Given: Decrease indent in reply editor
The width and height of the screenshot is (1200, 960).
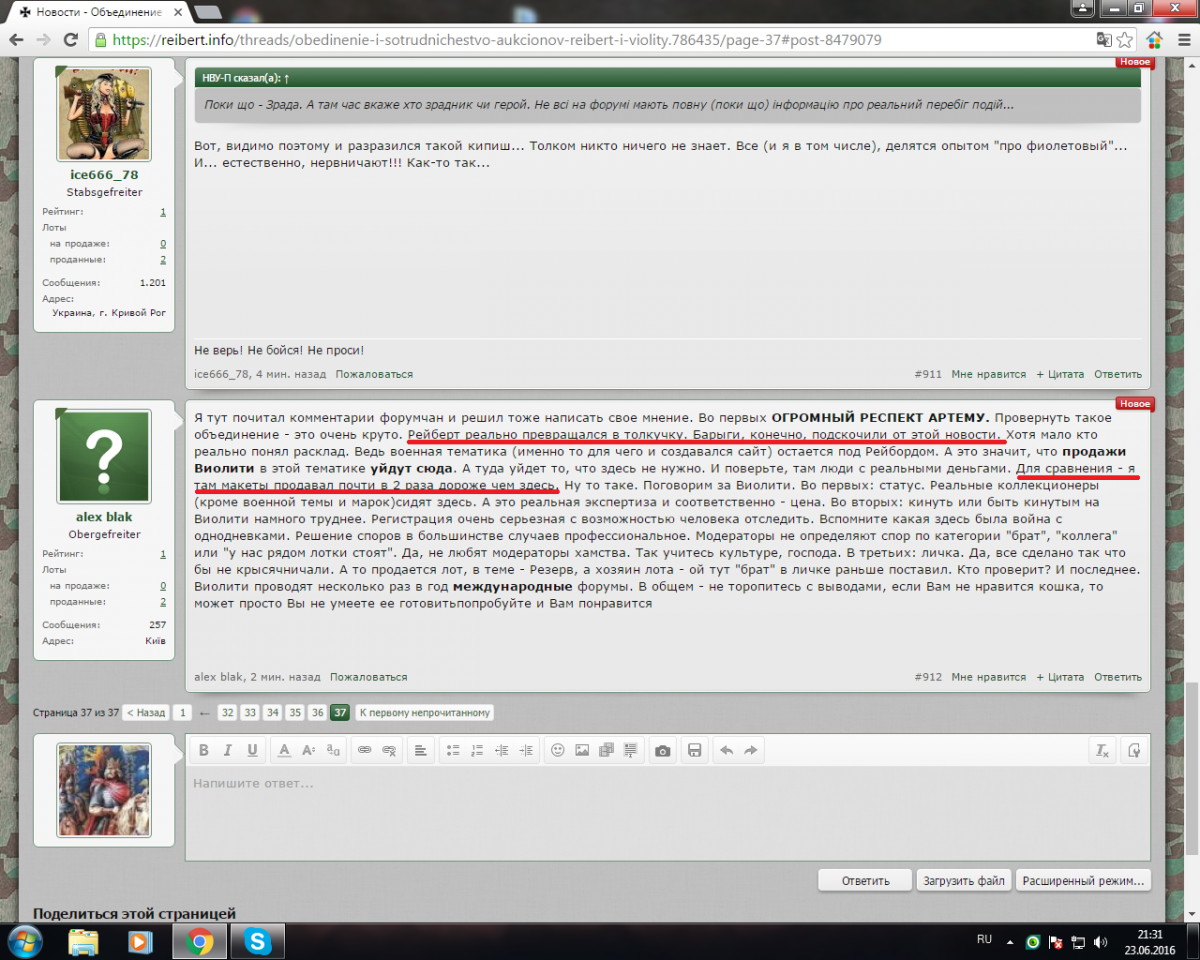Looking at the screenshot, I should click(502, 750).
